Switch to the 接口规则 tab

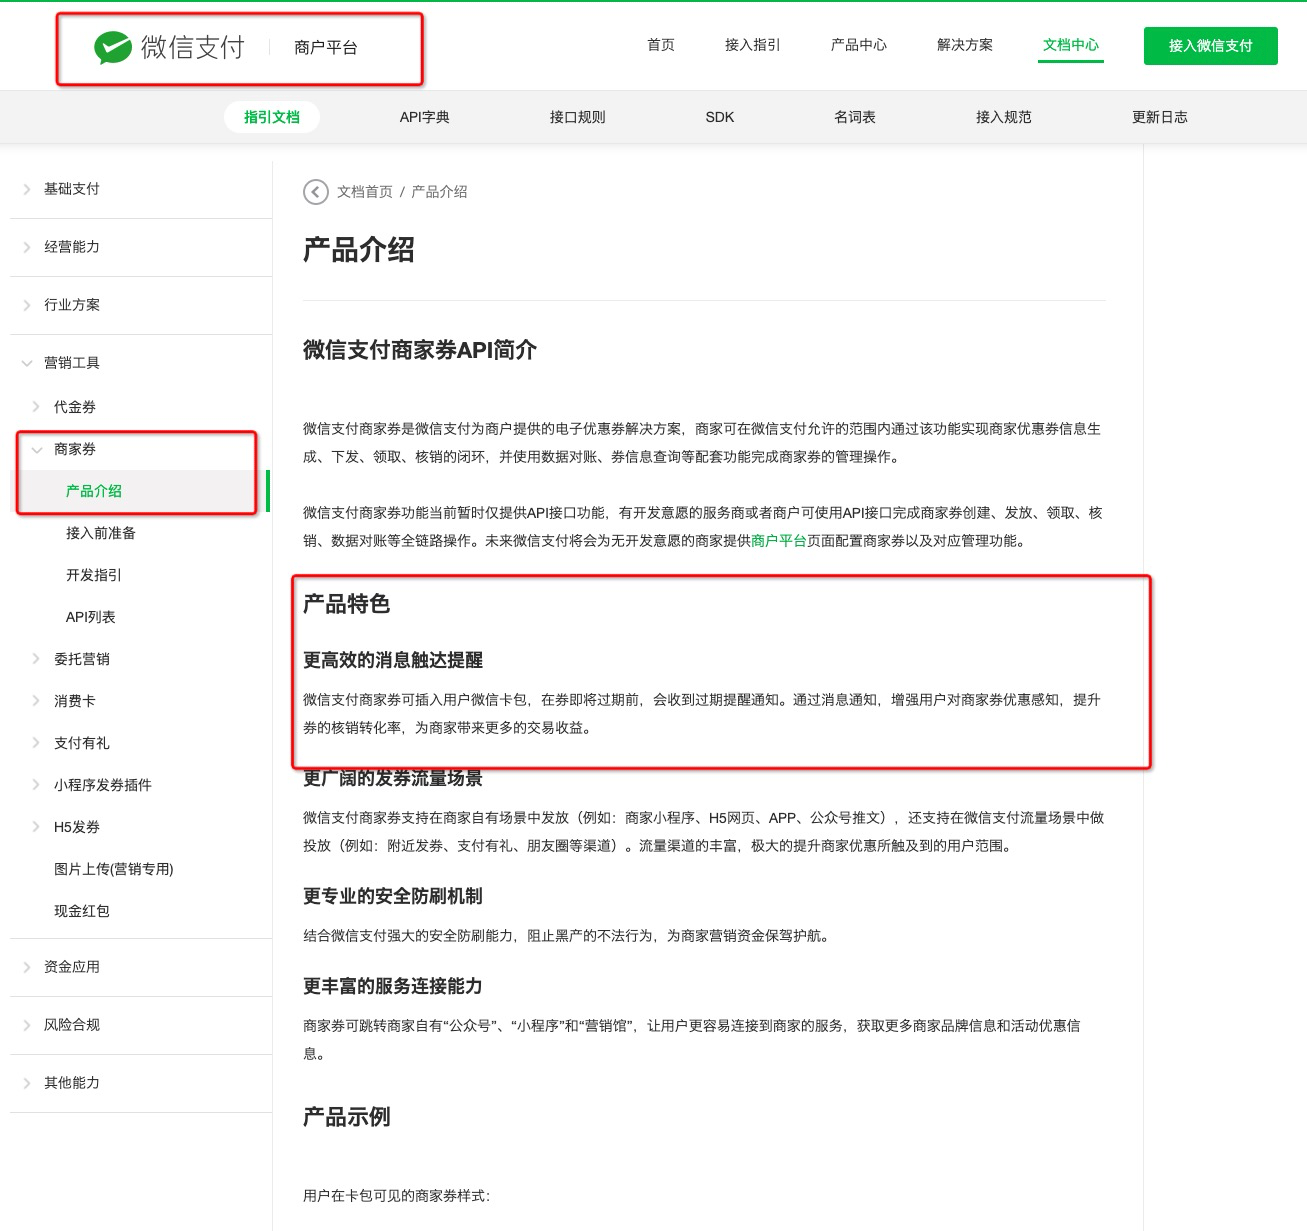578,117
